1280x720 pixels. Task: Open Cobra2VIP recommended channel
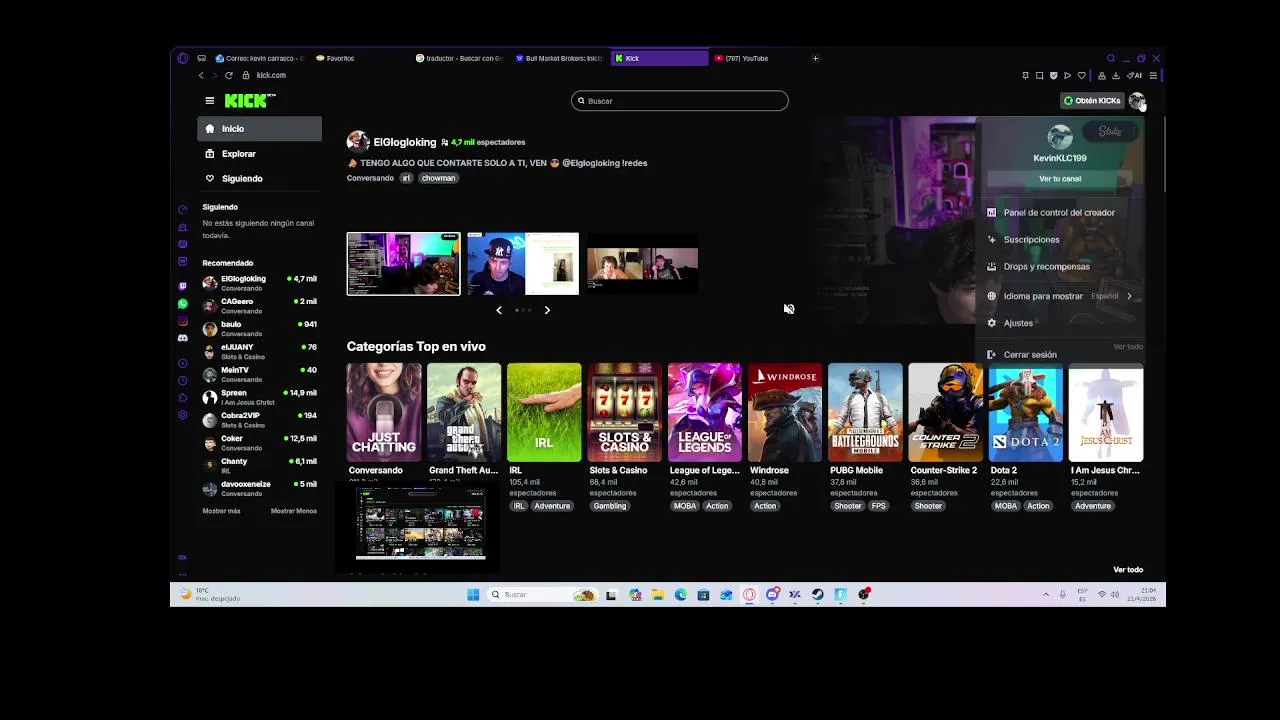coord(259,420)
